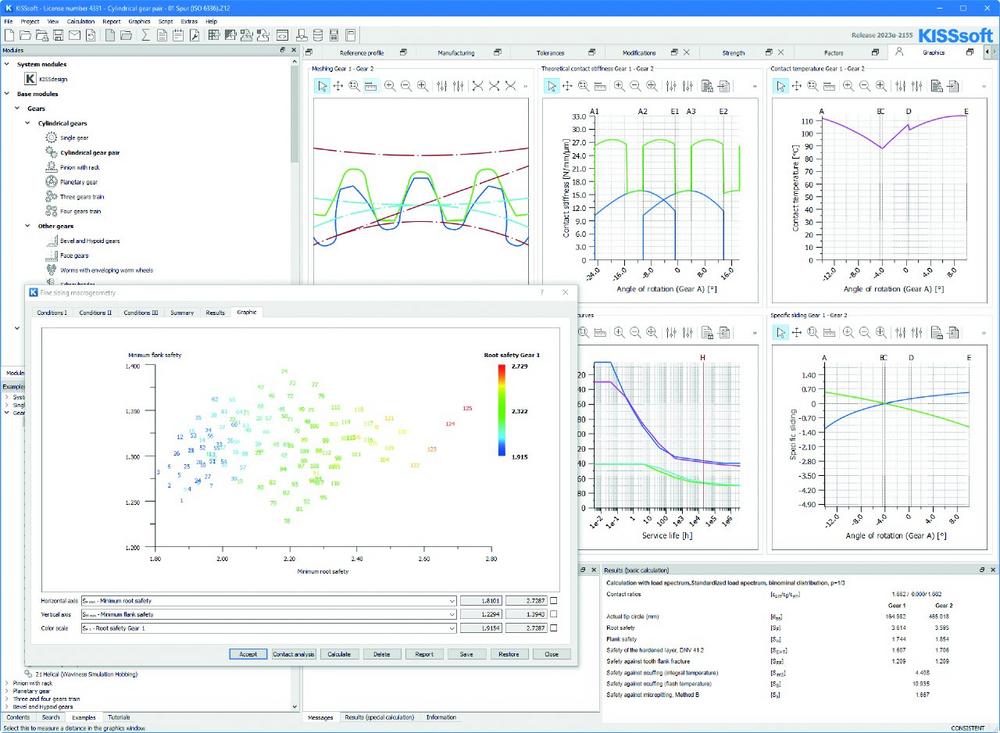Viewport: 1000px width, 733px height.
Task: Zoom out in Theoretical contact stiffness toolbar
Action: 635,86
